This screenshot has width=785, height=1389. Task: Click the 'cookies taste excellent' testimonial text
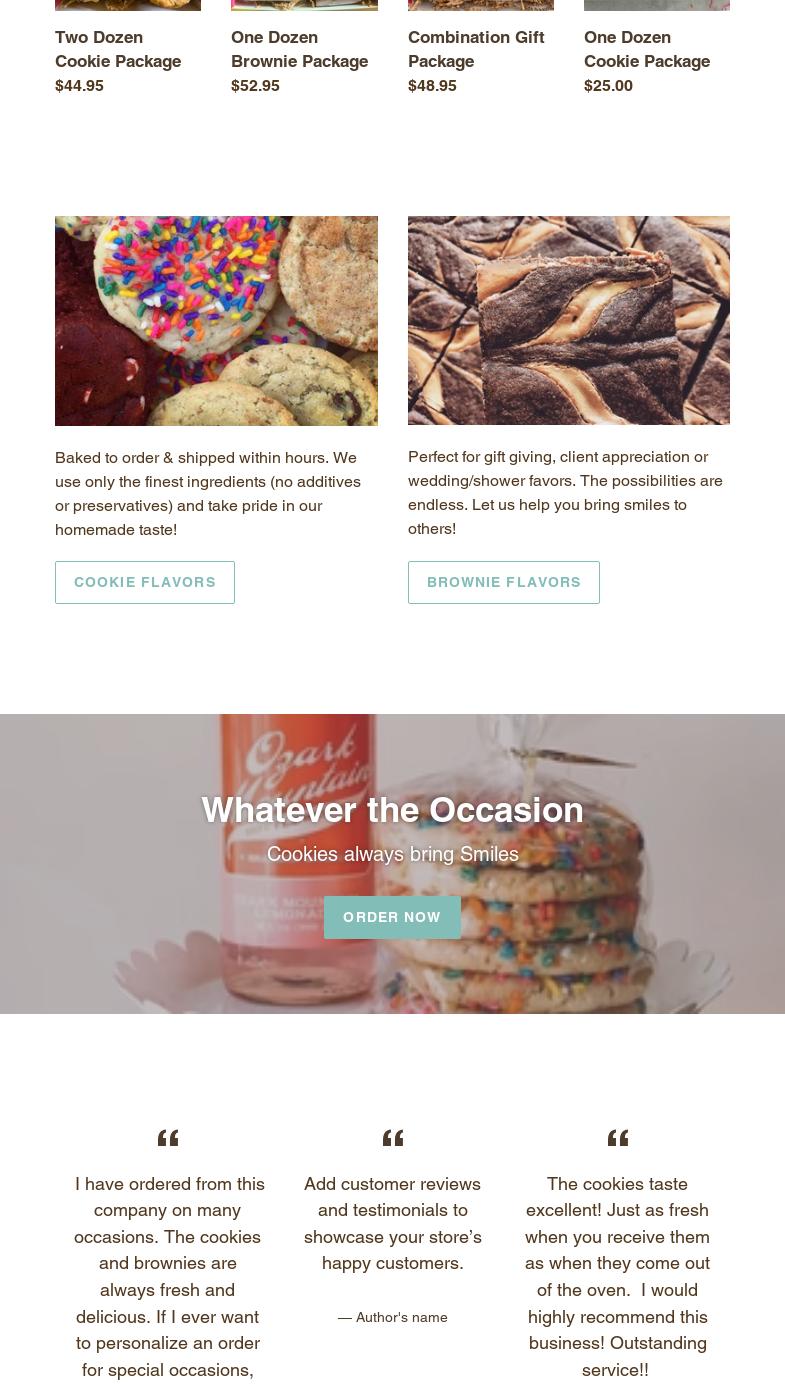click(617, 1276)
